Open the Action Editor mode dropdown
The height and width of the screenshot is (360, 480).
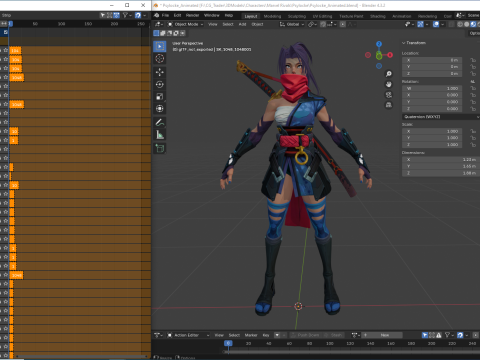tap(188, 335)
